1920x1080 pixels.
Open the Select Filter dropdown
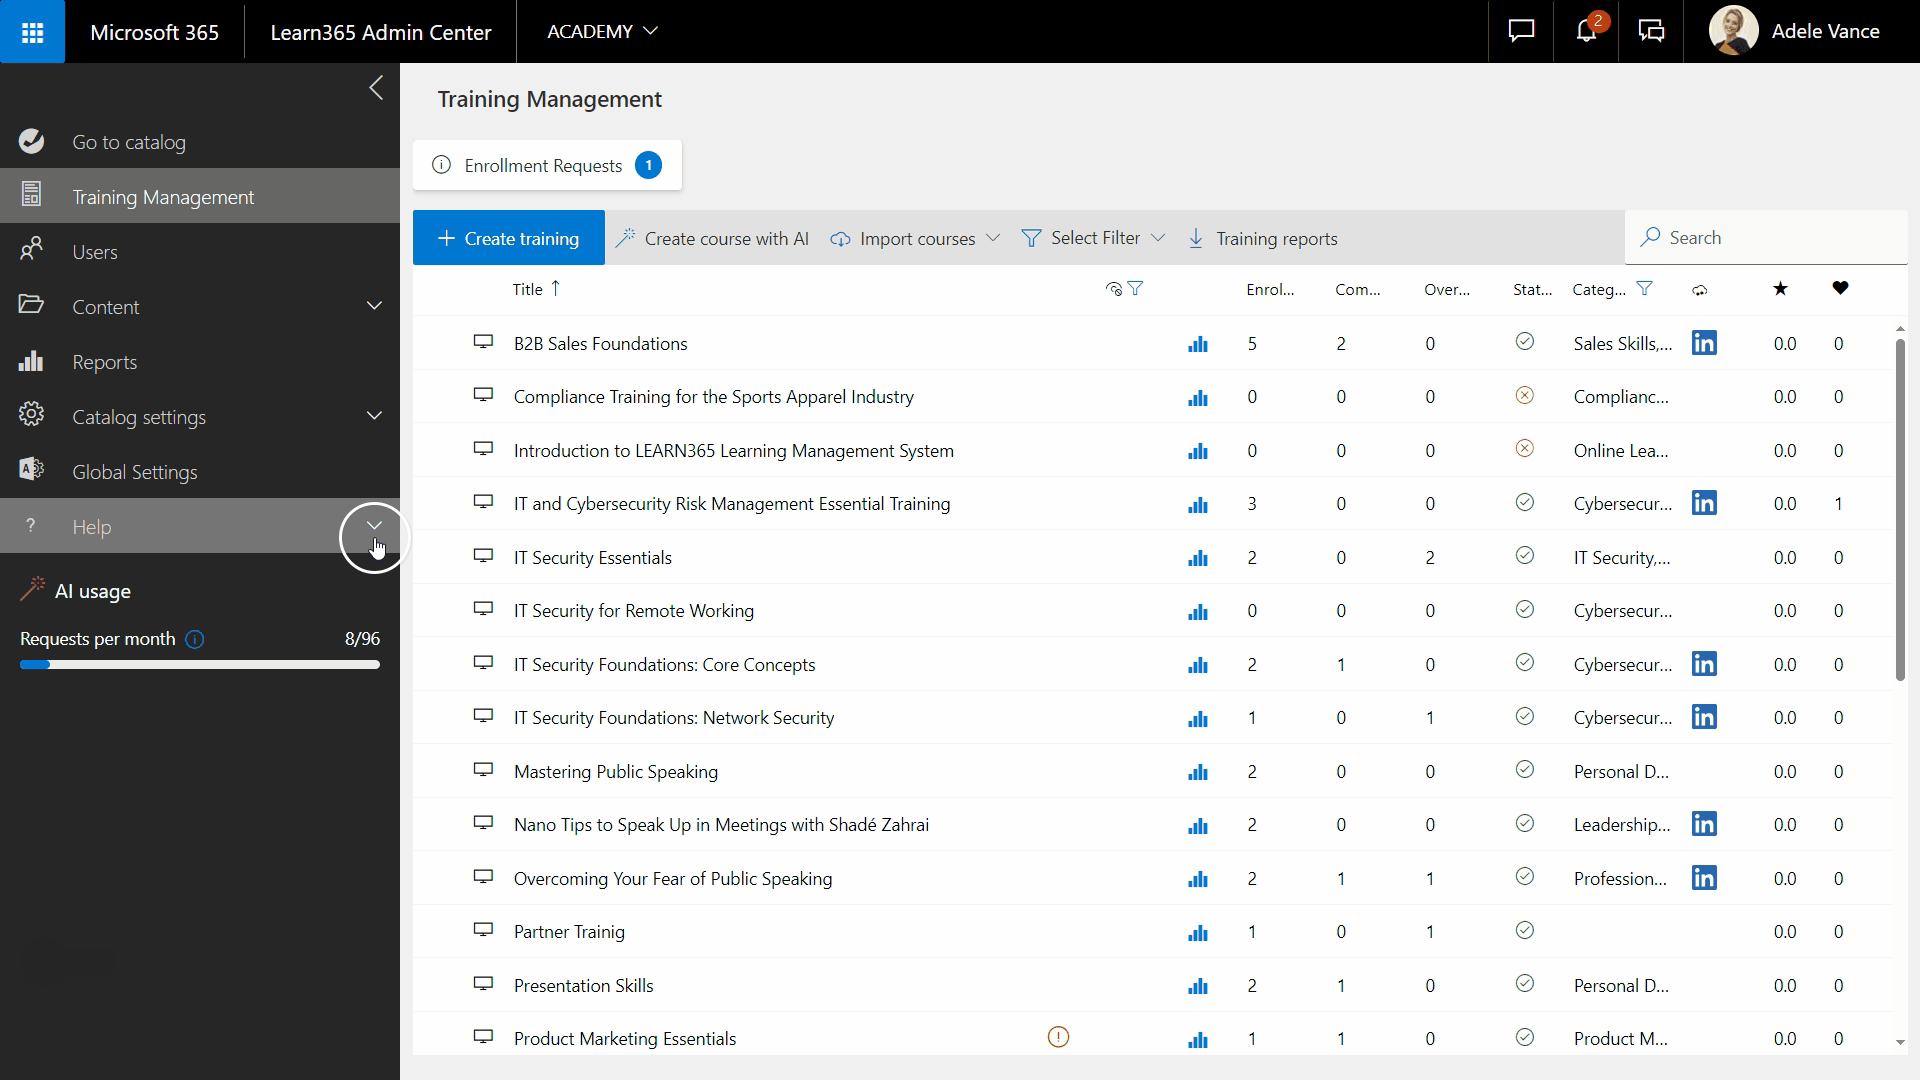1093,238
